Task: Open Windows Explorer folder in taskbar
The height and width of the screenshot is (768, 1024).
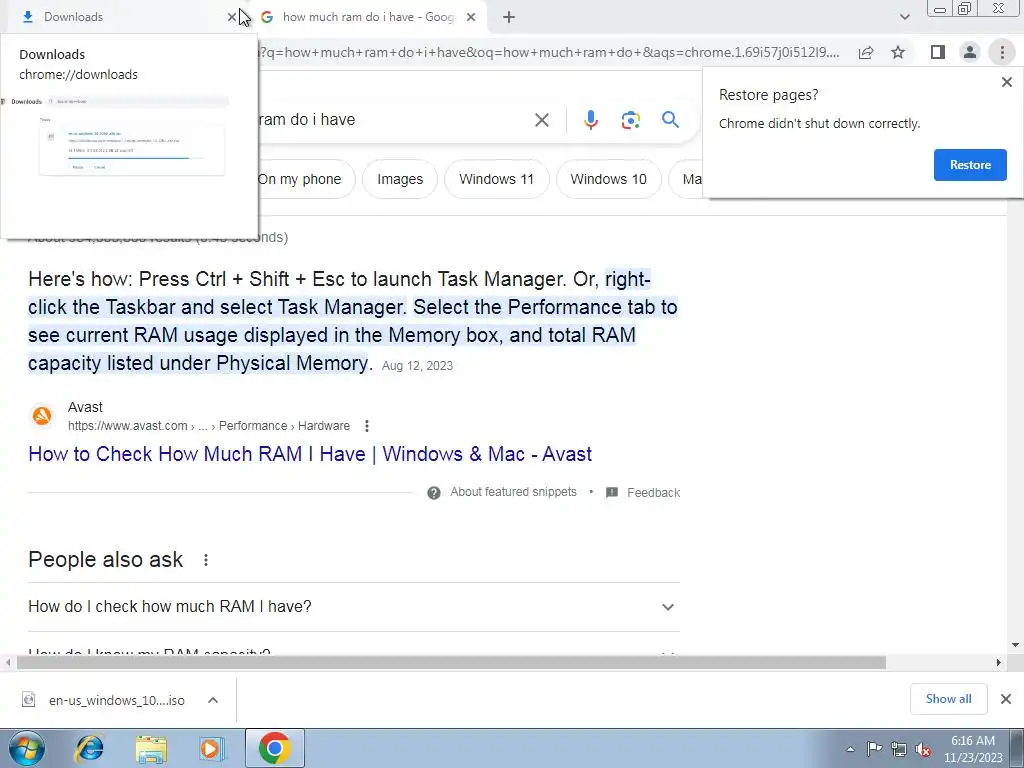Action: (x=151, y=748)
